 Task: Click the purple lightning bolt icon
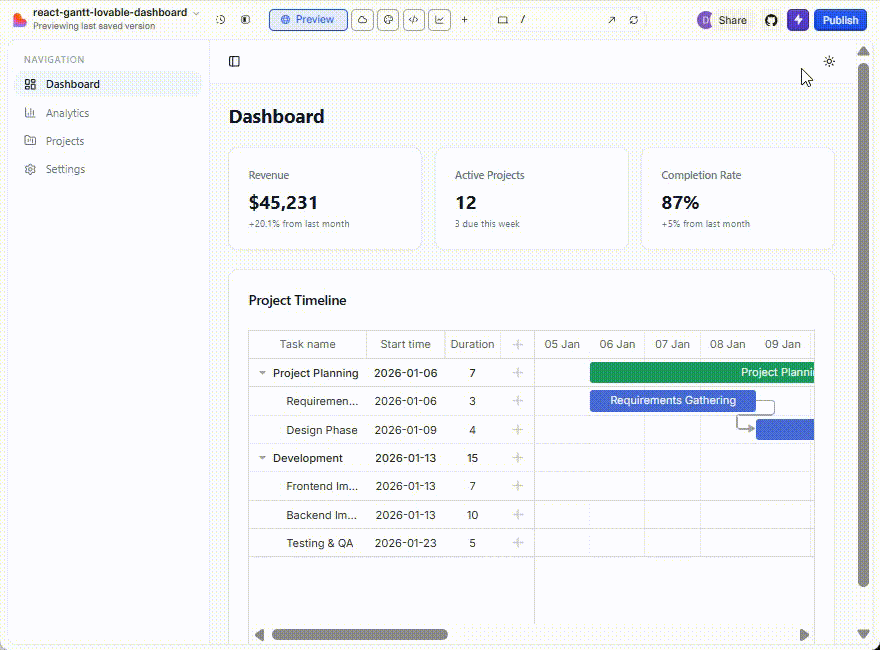coord(798,20)
